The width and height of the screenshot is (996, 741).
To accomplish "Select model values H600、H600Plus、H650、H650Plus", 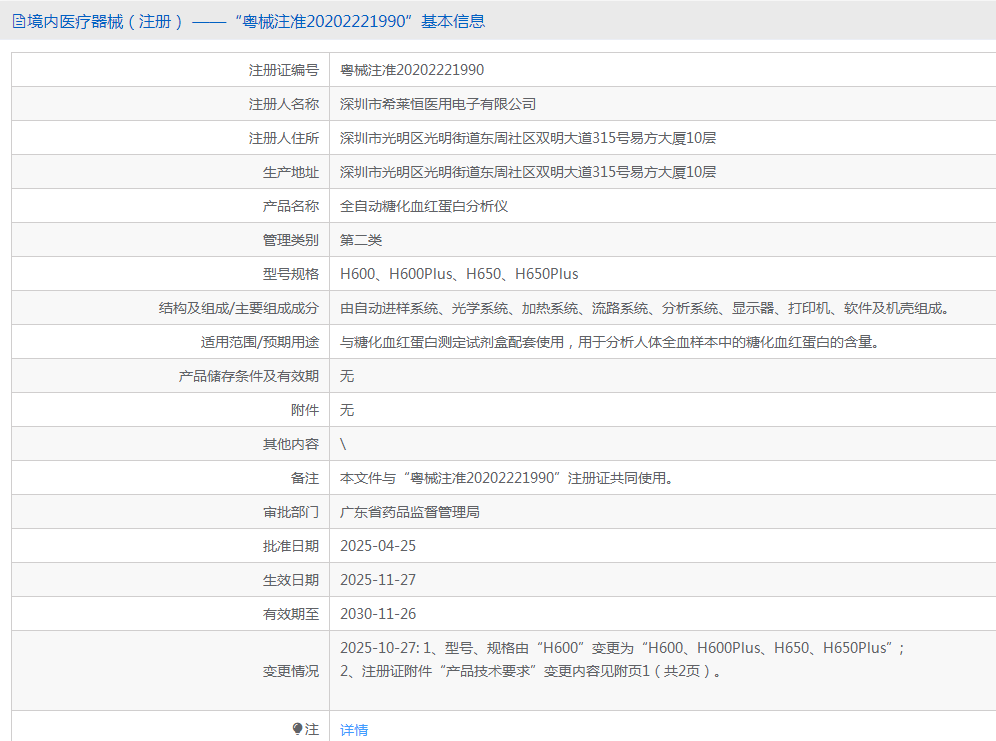I will (x=459, y=274).
